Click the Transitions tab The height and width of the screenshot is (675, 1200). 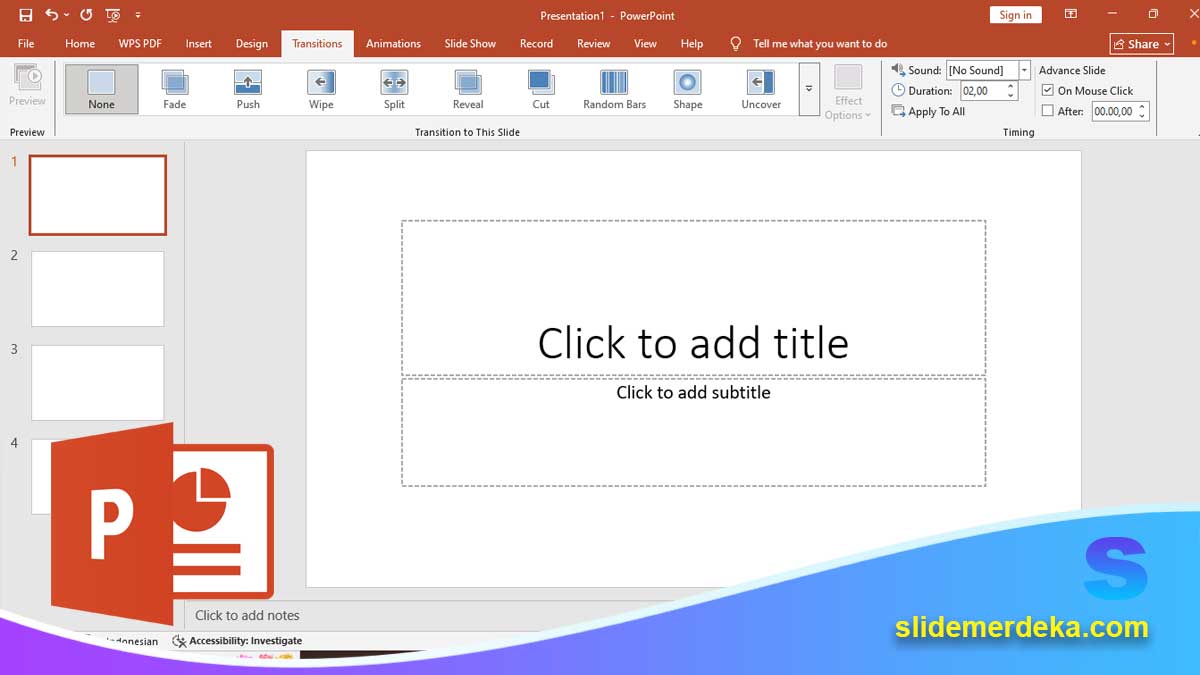click(317, 44)
